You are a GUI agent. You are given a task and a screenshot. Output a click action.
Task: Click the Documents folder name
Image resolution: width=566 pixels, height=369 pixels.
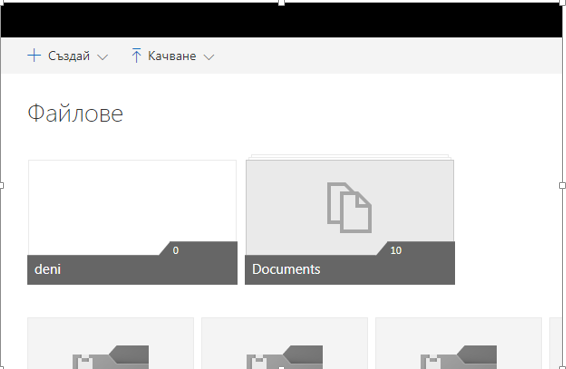[x=286, y=269]
